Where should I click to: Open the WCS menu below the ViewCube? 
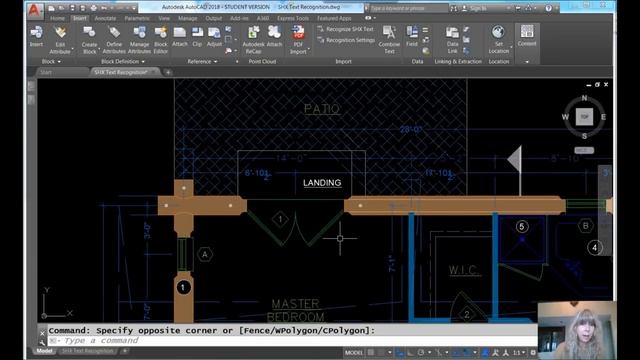(584, 151)
